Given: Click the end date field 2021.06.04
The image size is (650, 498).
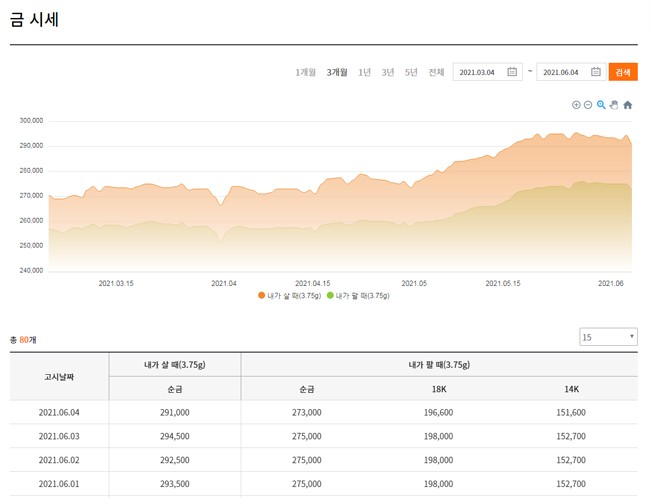Looking at the screenshot, I should (x=571, y=72).
